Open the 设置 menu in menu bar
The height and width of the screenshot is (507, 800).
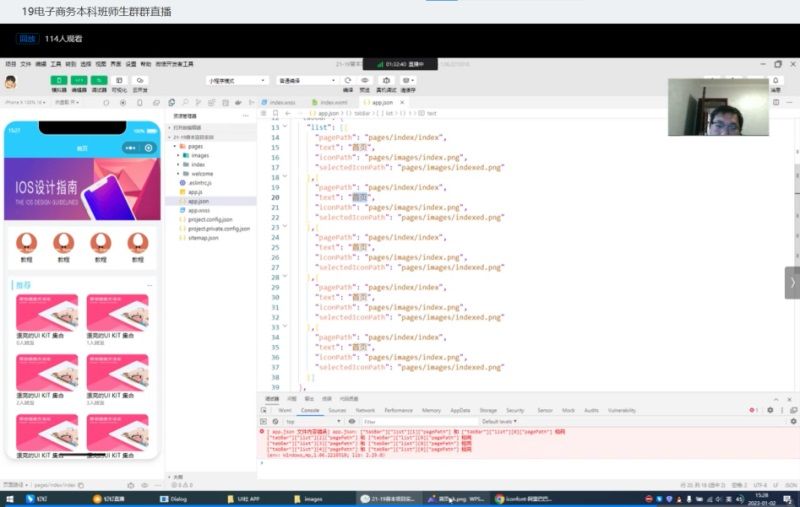pos(131,63)
